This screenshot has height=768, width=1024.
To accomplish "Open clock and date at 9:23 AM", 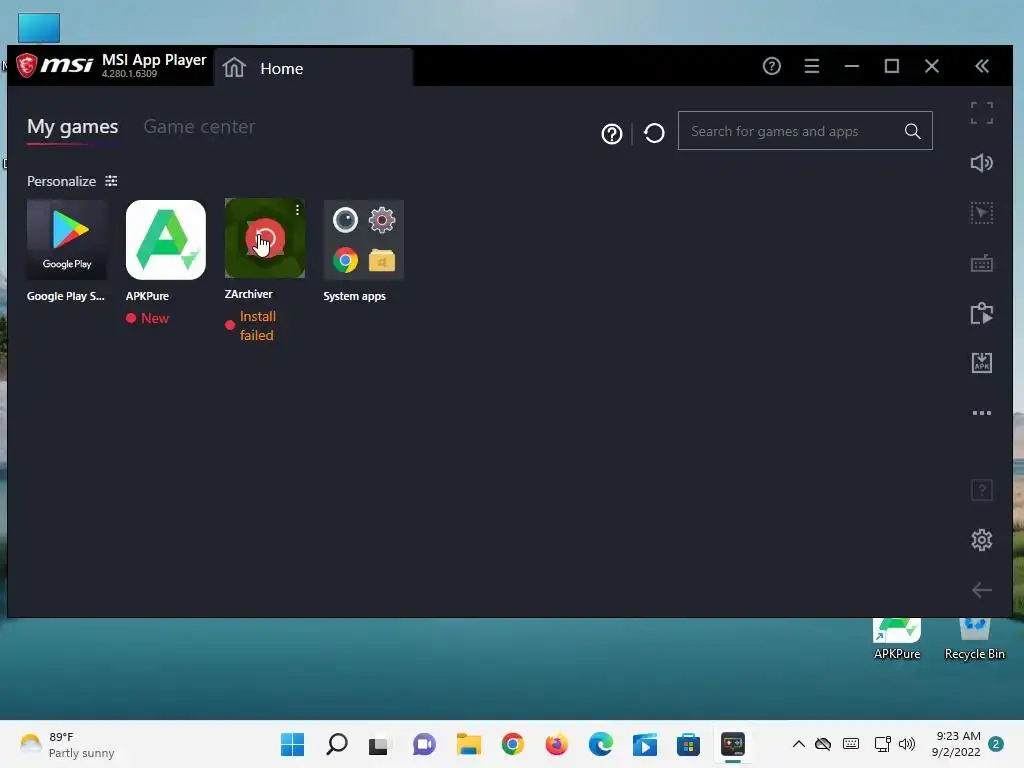I will pos(956,744).
